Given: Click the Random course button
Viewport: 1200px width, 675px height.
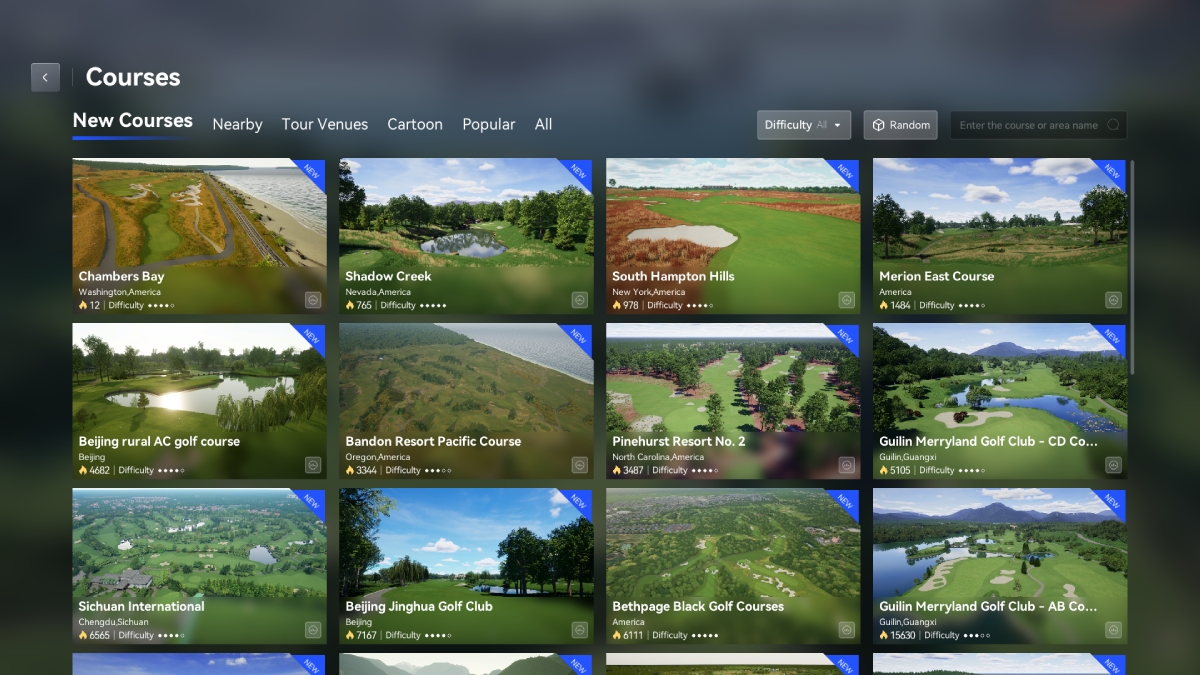Looking at the screenshot, I should (x=900, y=125).
